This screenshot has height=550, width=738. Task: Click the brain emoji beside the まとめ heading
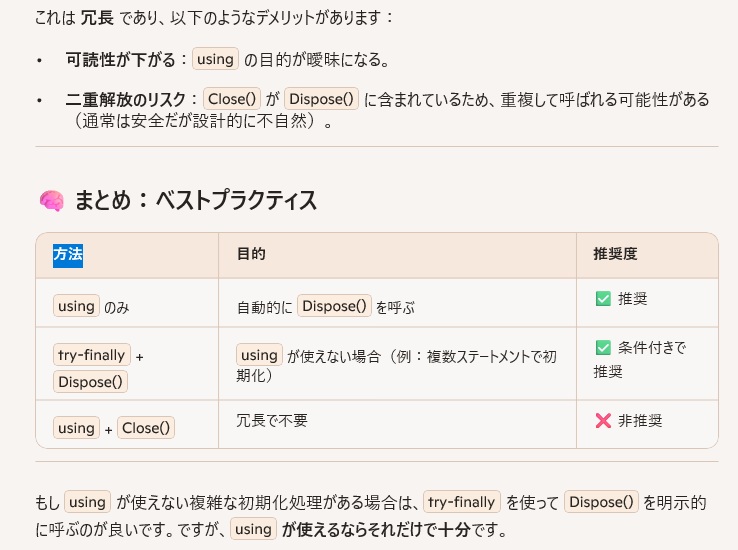pos(51,201)
